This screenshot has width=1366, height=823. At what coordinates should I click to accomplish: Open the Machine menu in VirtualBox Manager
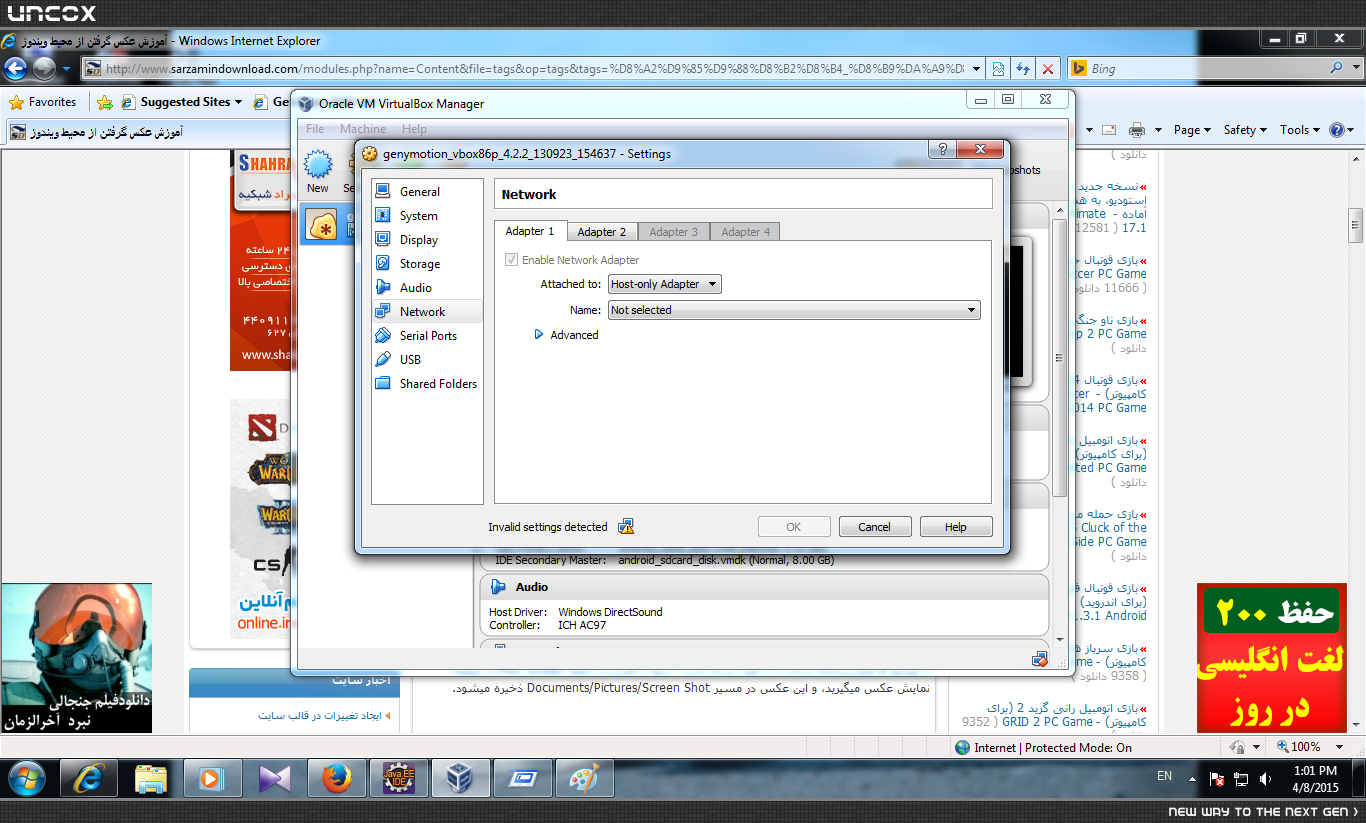[x=363, y=129]
